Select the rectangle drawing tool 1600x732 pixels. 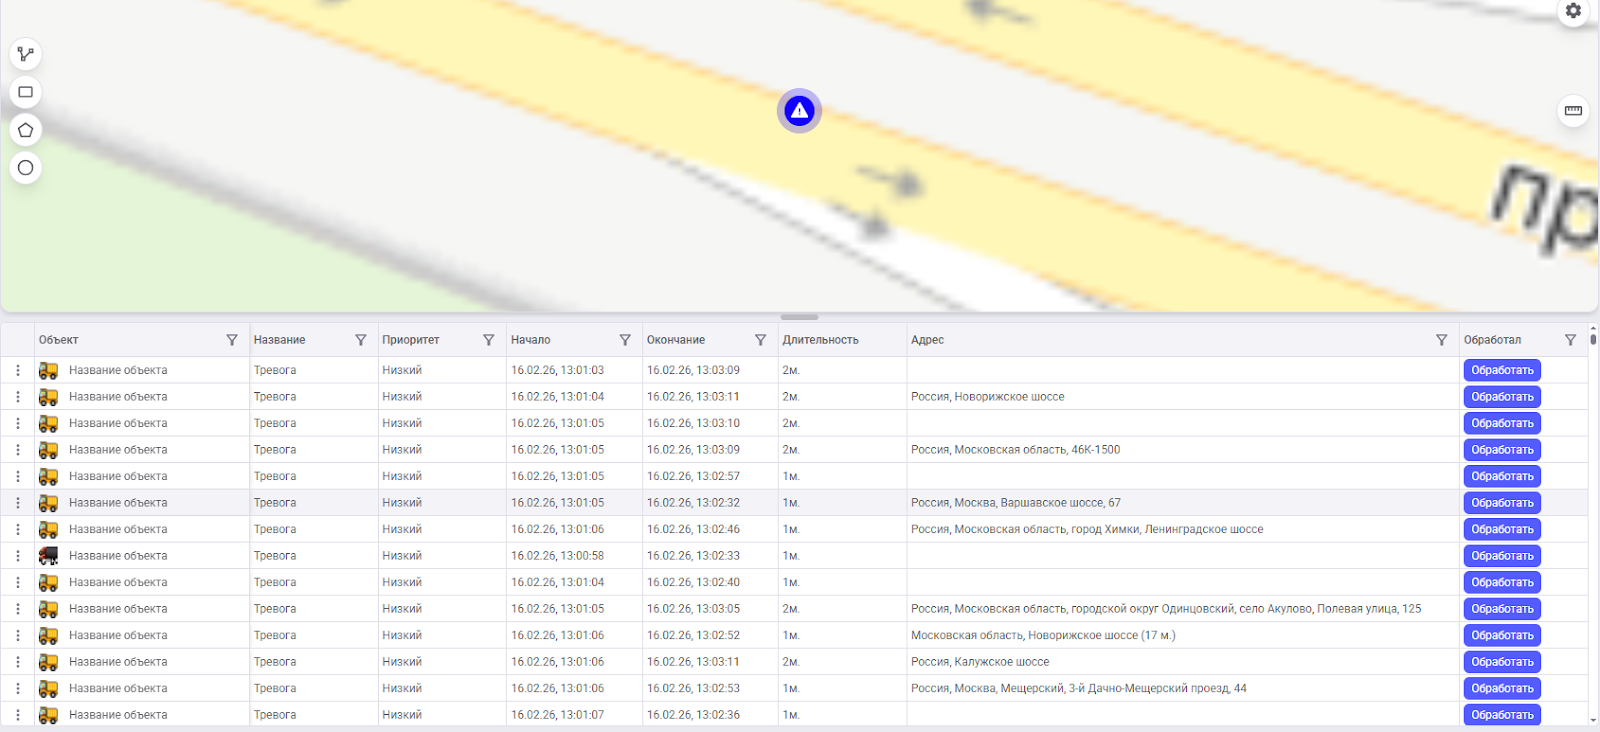pyautogui.click(x=26, y=92)
